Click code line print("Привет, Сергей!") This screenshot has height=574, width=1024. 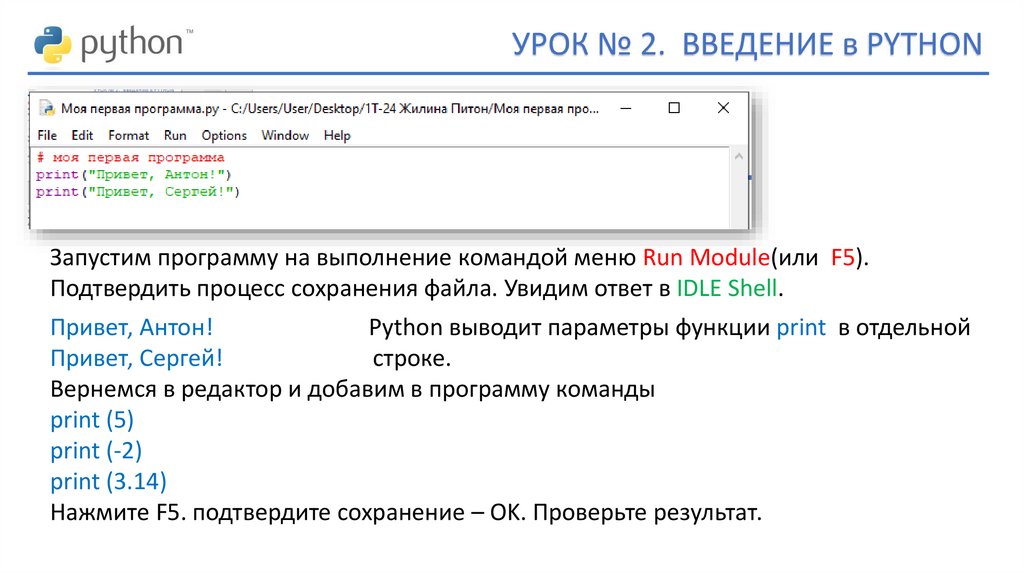pos(138,191)
